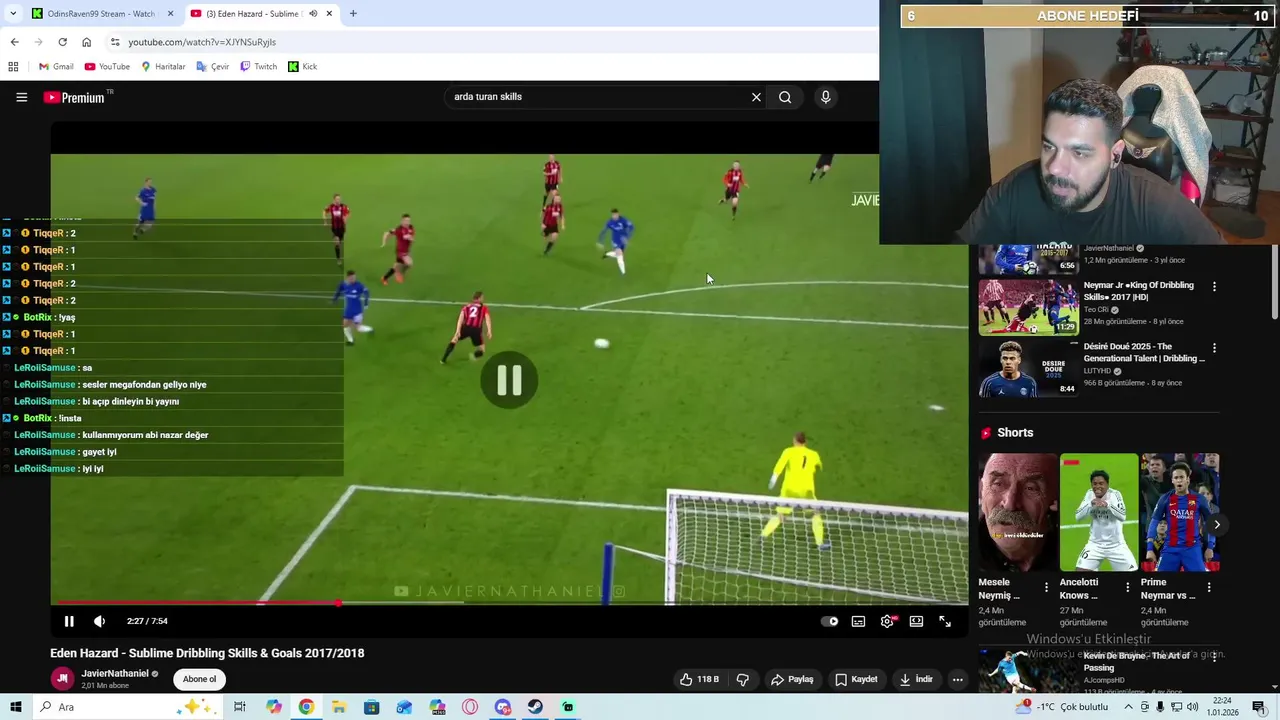Click the large pause overlay on video
This screenshot has height=720, width=1280.
tap(509, 380)
